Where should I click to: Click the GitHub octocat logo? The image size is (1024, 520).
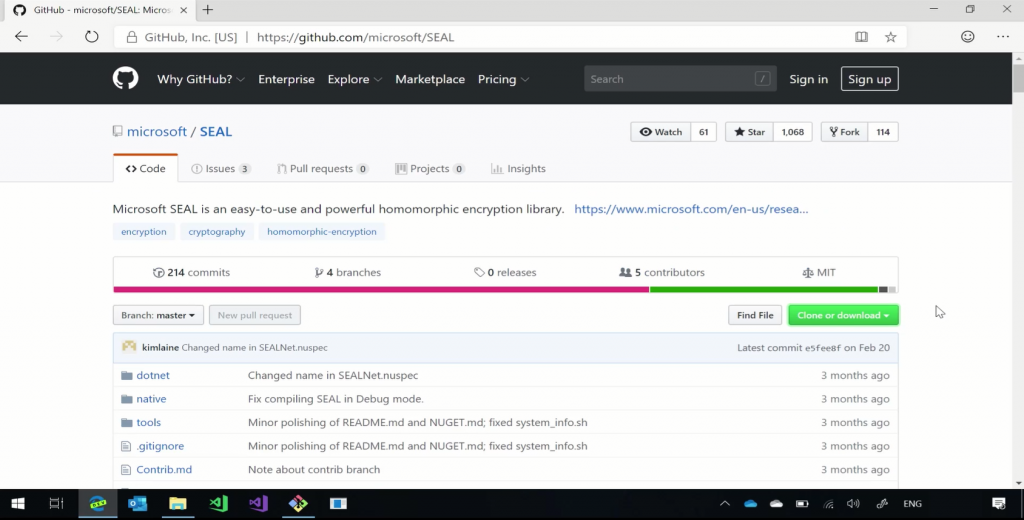pyautogui.click(x=125, y=79)
